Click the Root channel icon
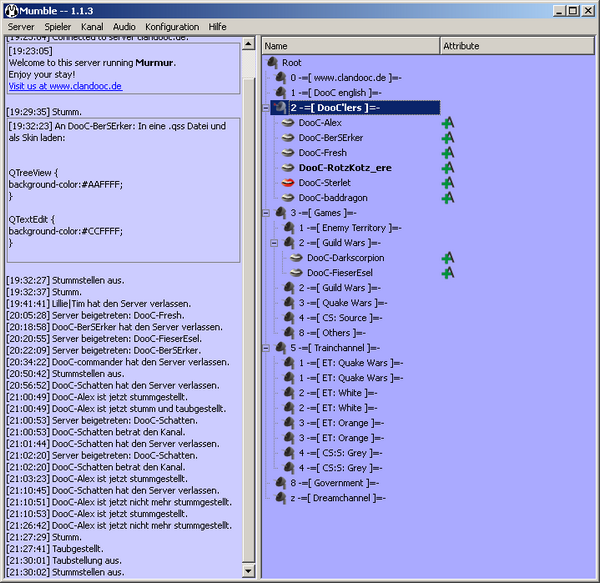 272,63
